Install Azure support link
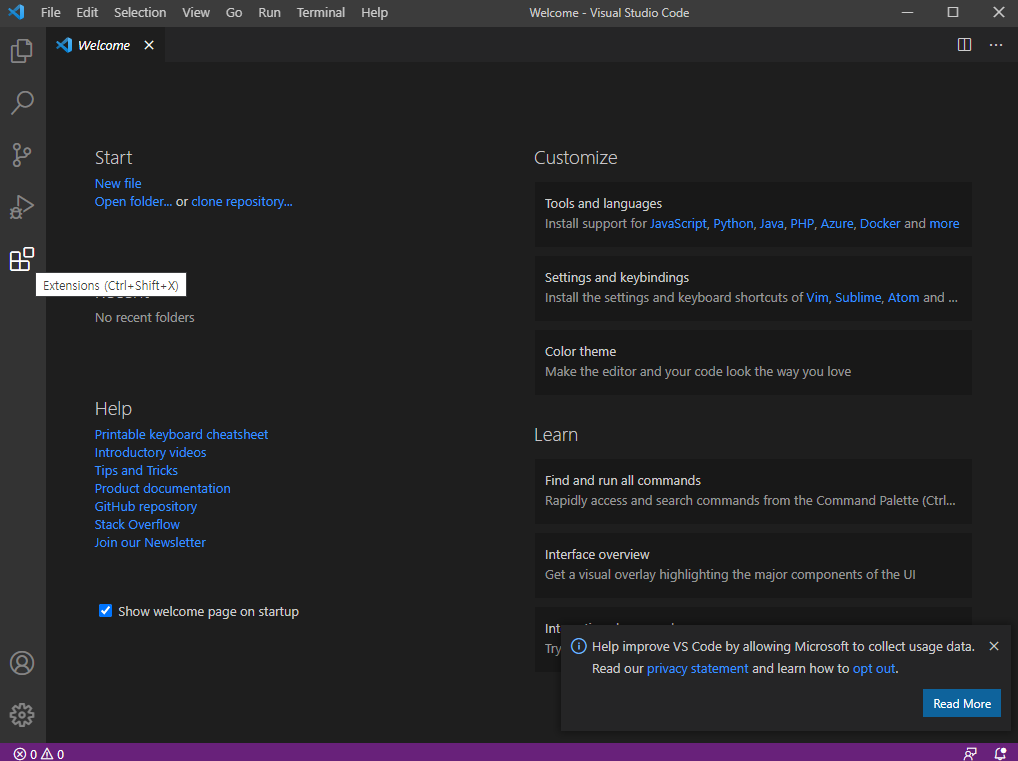Viewport: 1018px width, 761px height. click(837, 223)
